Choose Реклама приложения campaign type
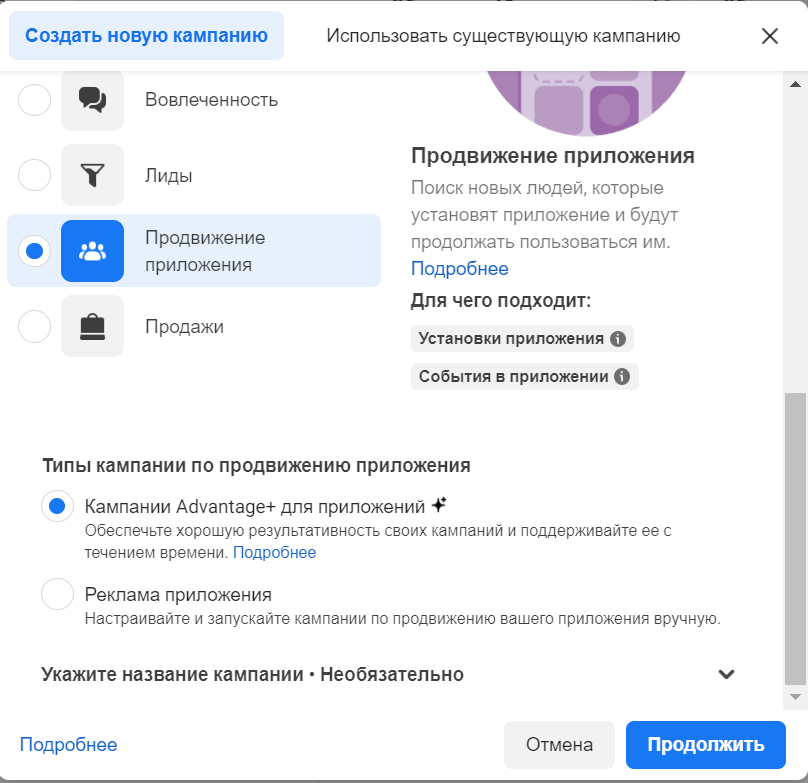Viewport: 808px width, 783px height. [58, 594]
